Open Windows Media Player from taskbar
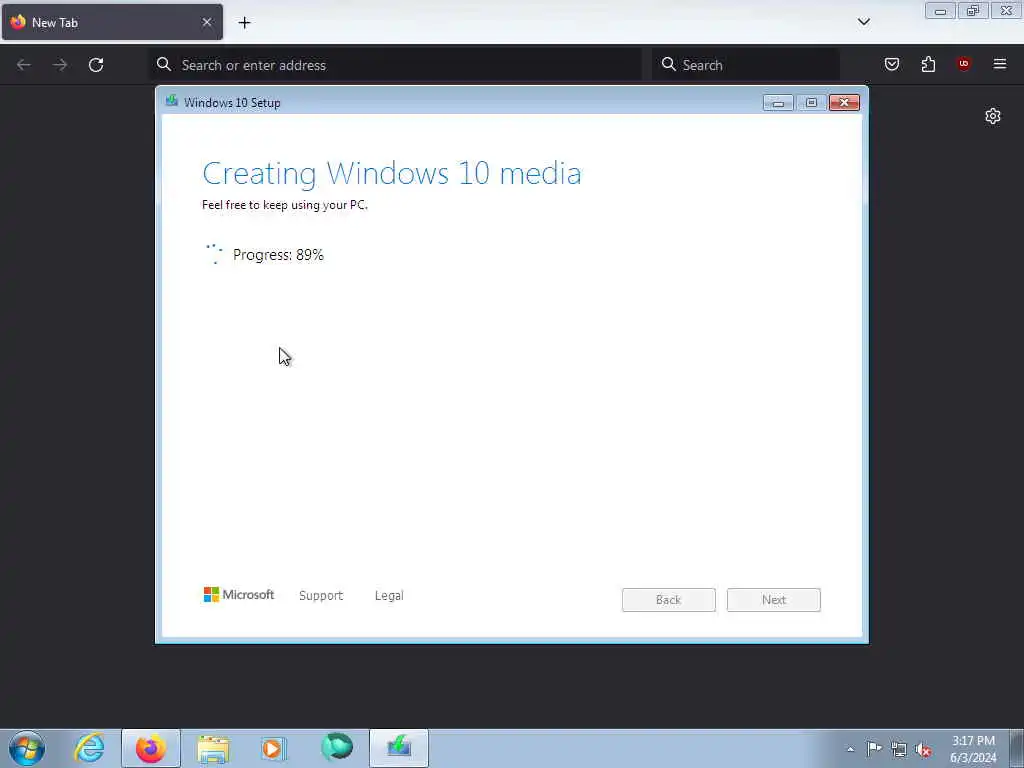1024x768 pixels. tap(274, 748)
